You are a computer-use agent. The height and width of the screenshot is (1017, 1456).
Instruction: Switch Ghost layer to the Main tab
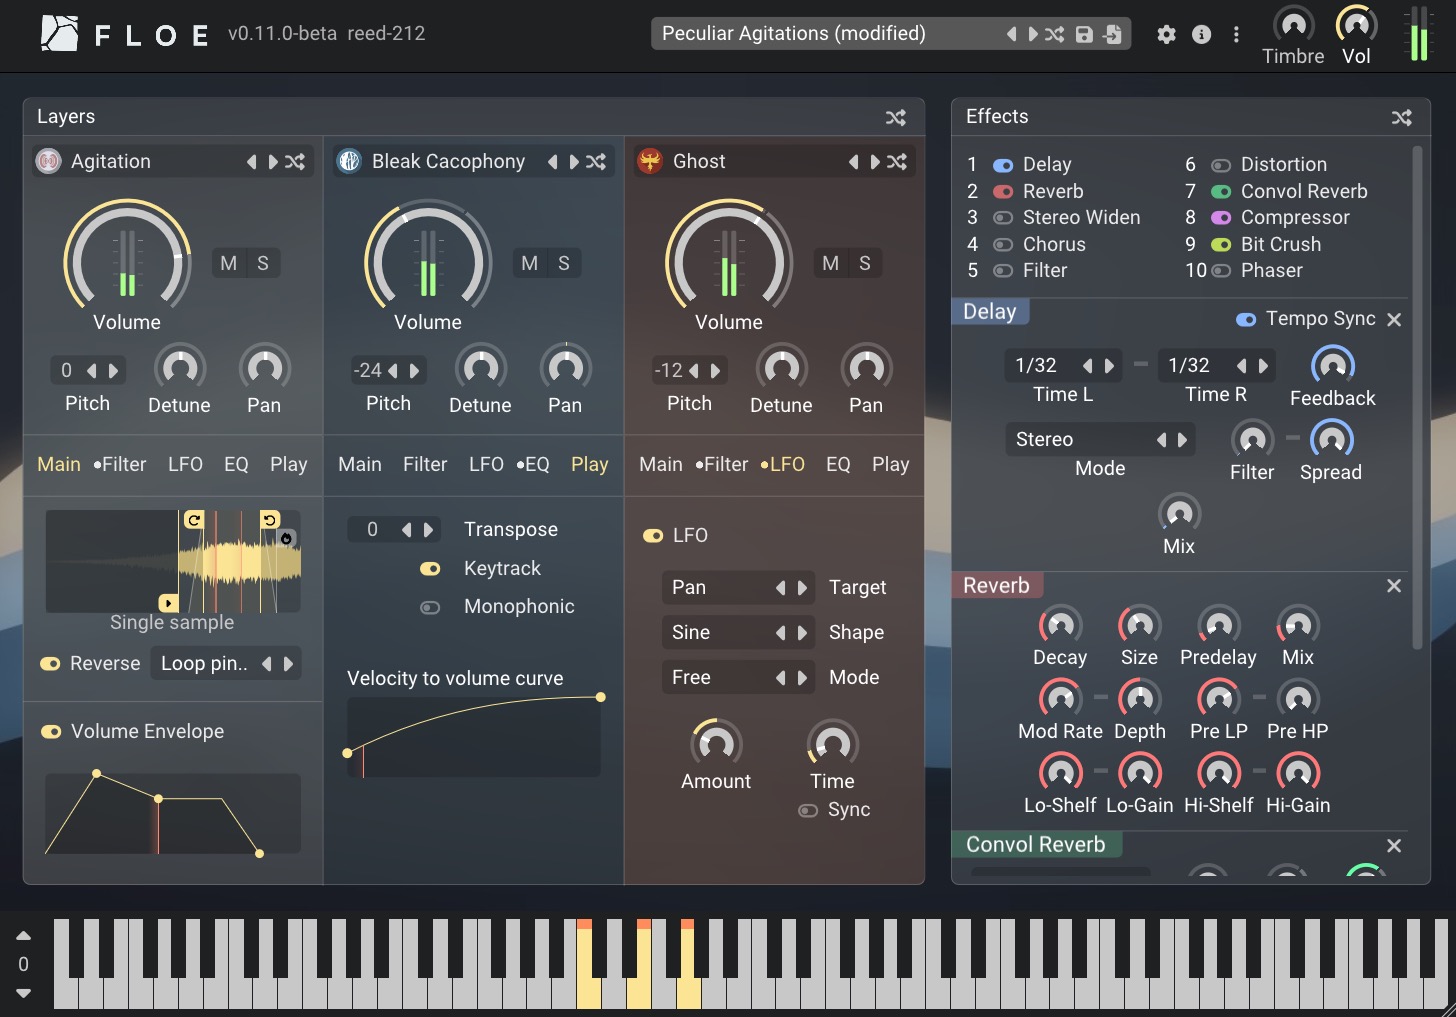[x=661, y=465]
